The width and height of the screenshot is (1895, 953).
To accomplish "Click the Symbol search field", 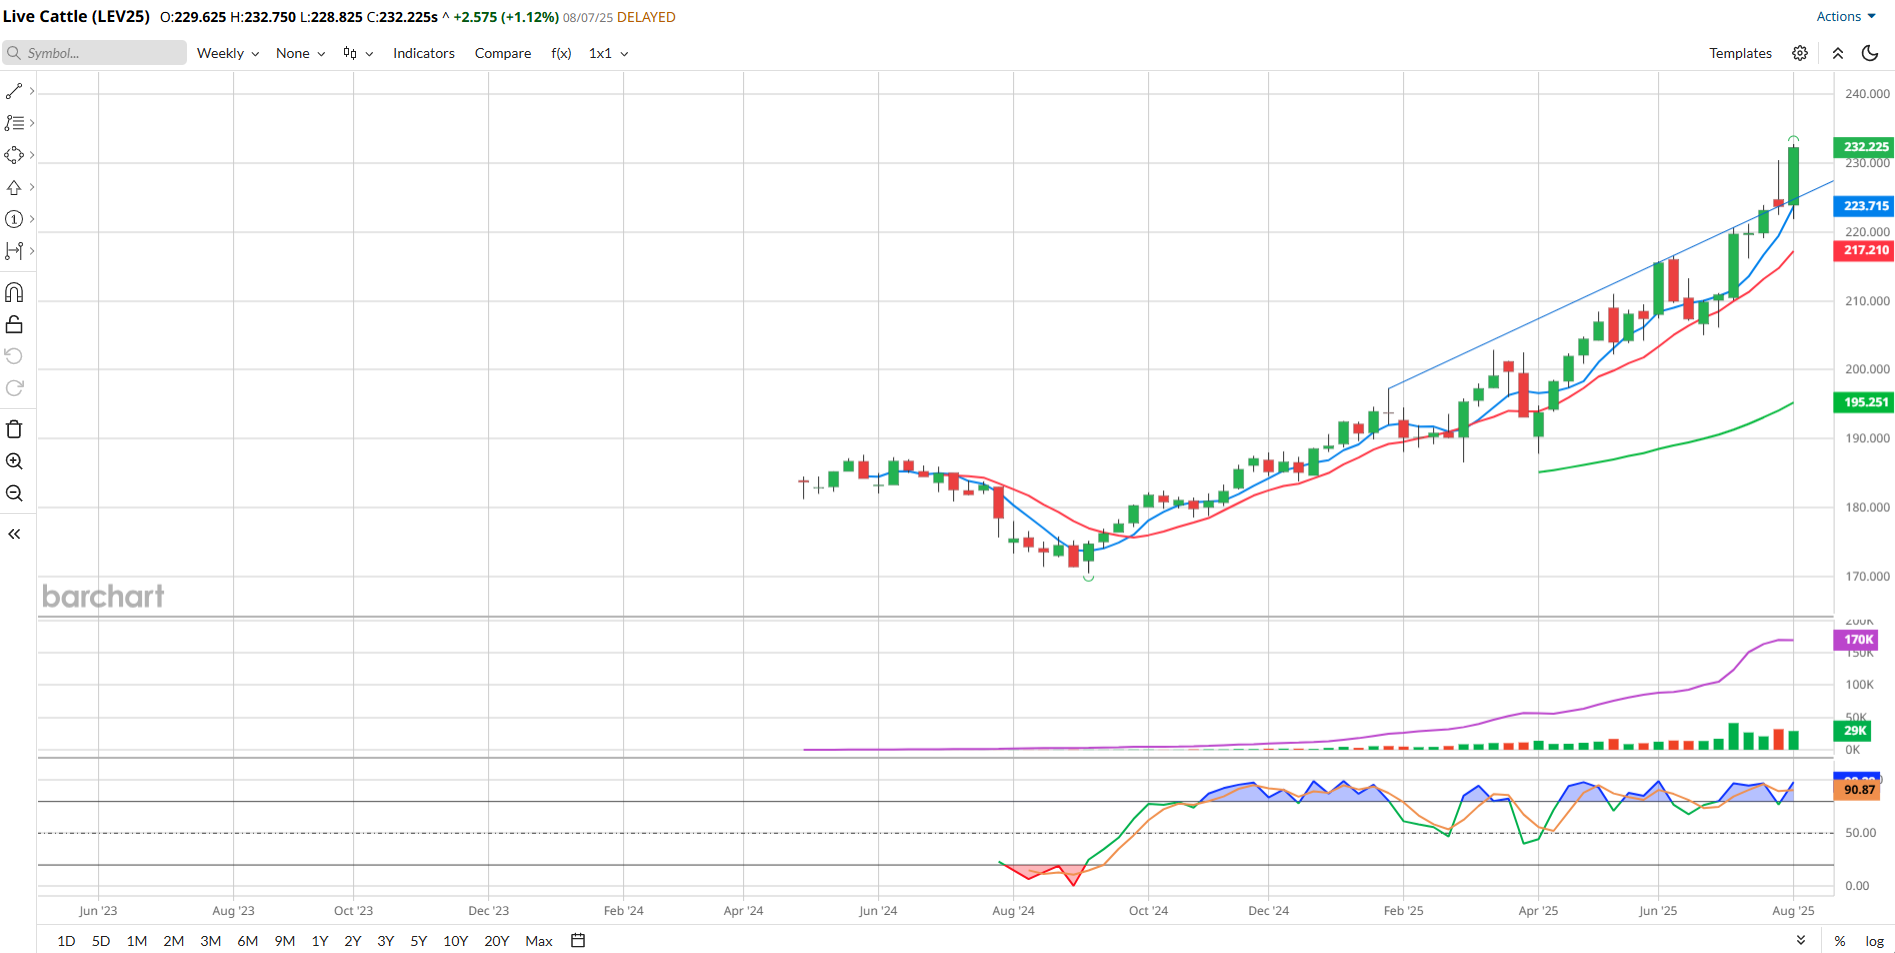I will 95,53.
